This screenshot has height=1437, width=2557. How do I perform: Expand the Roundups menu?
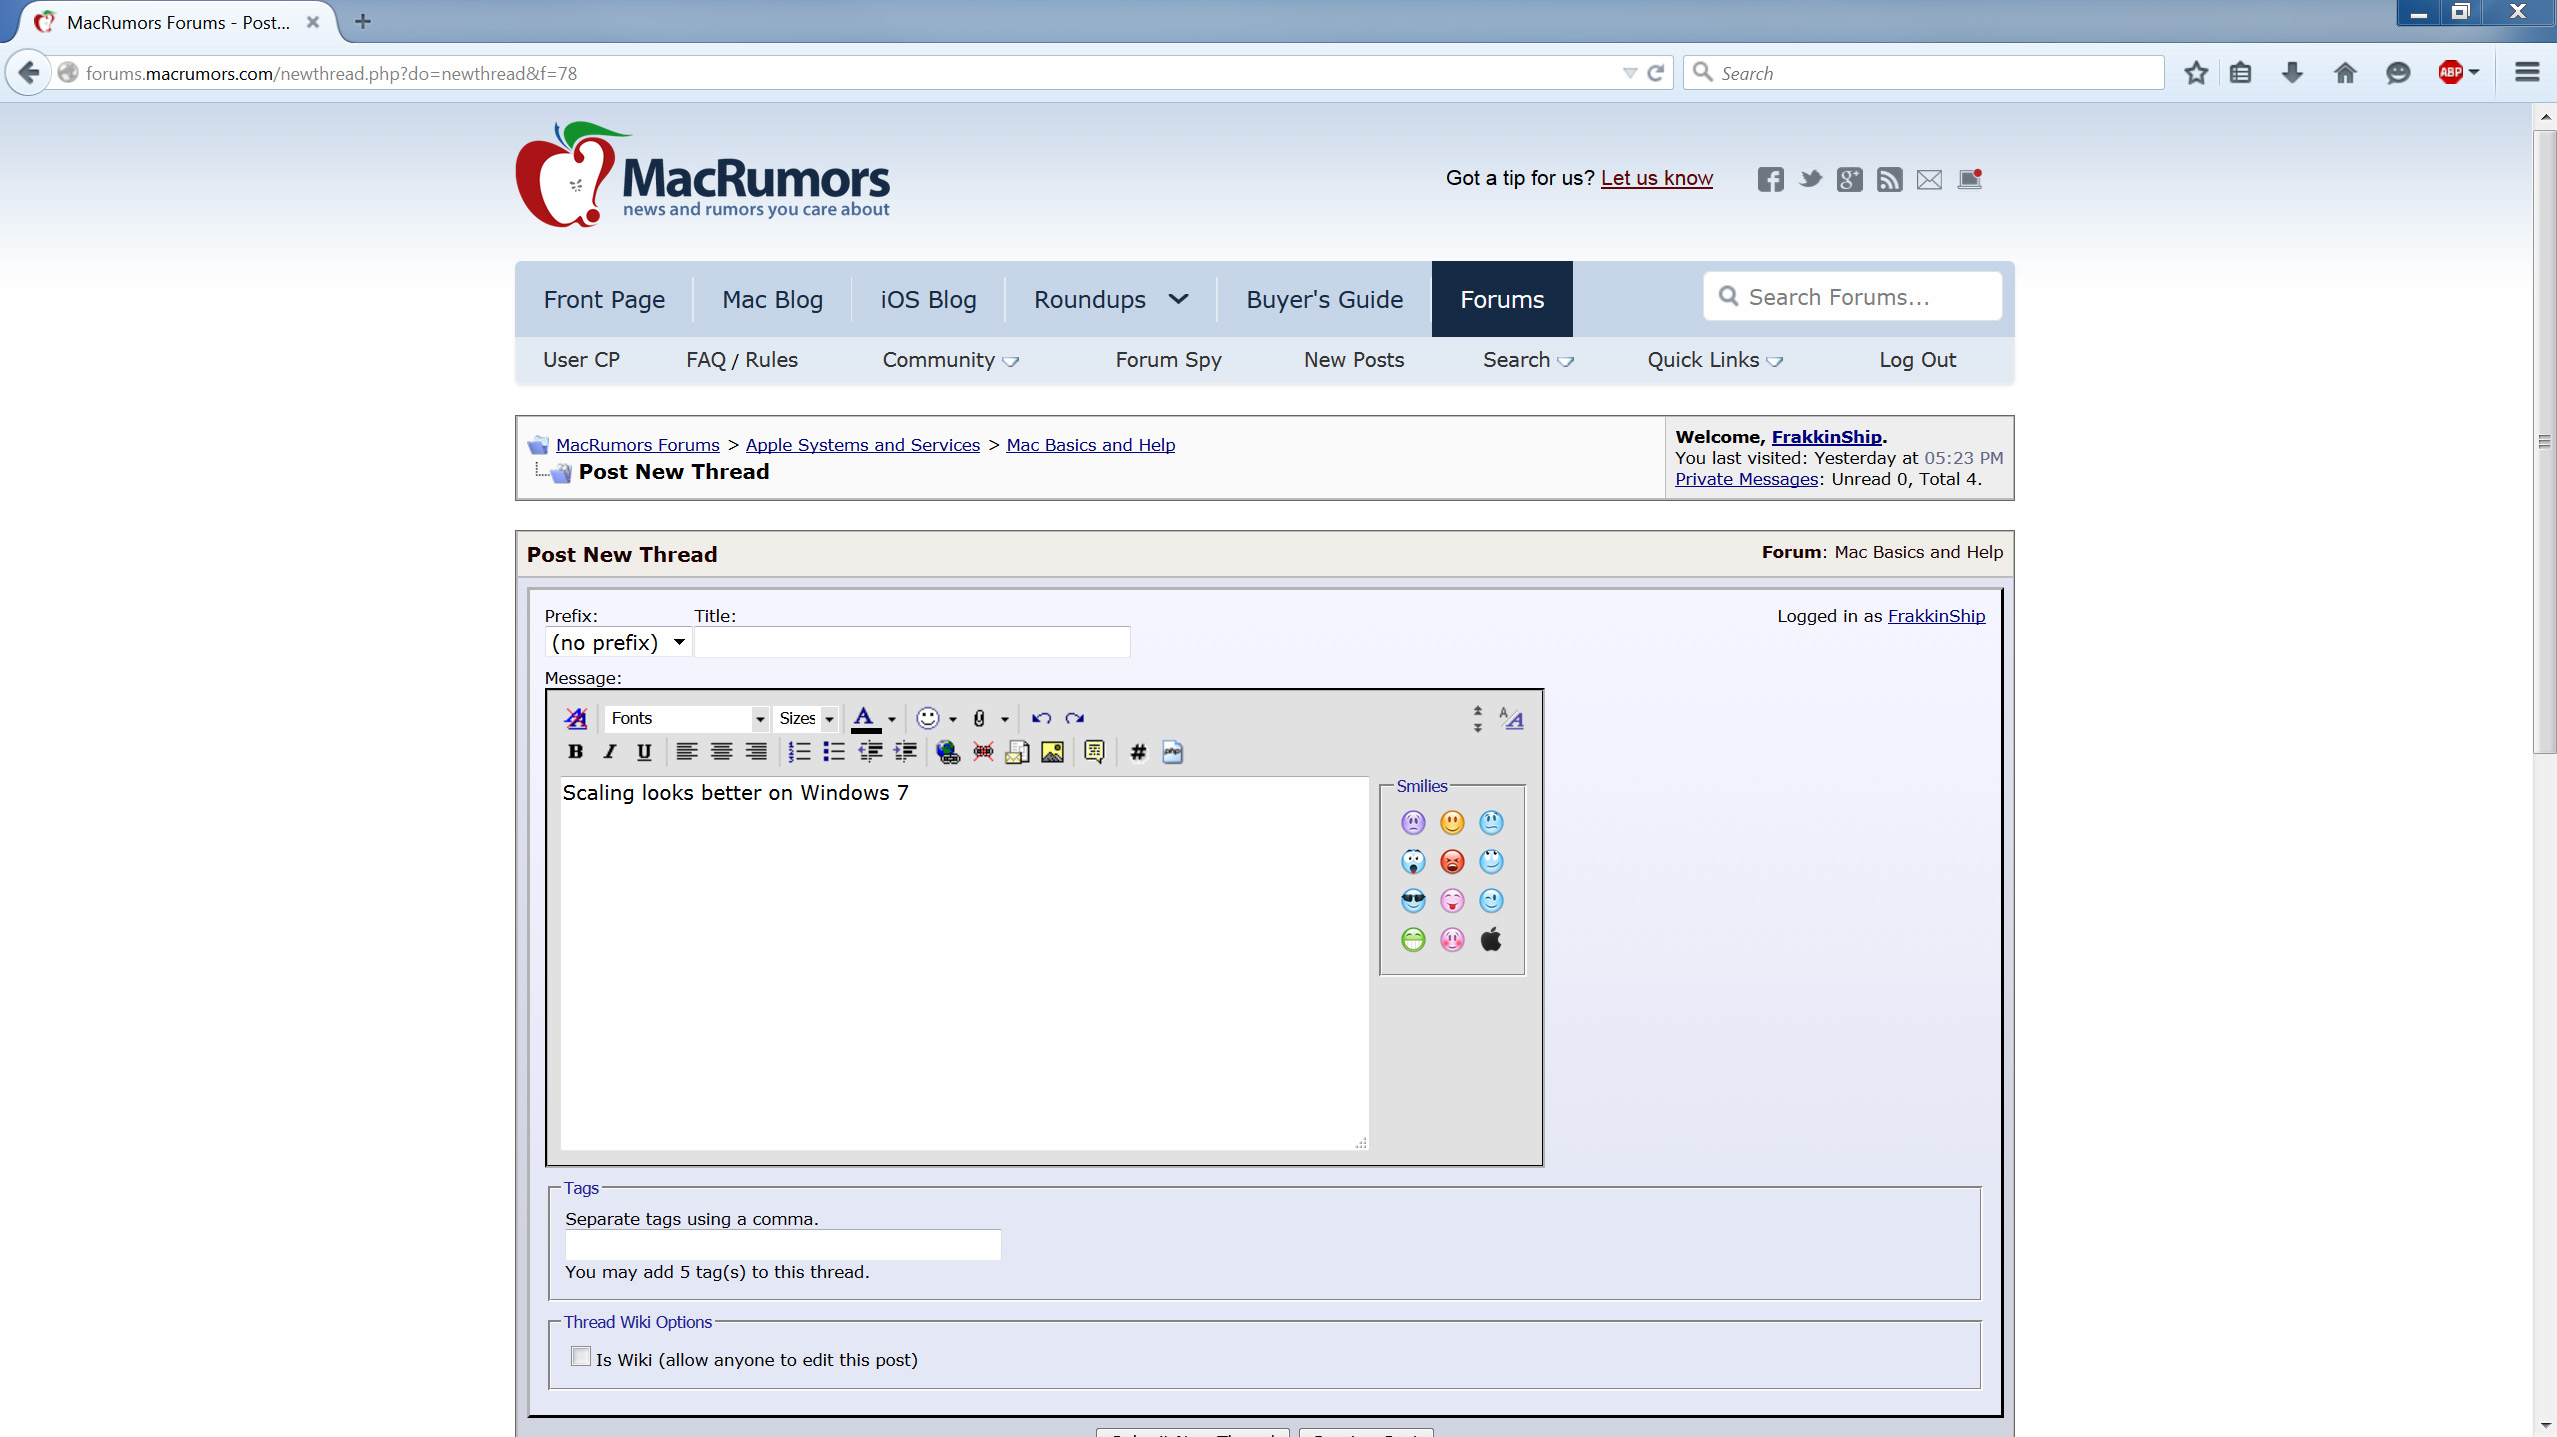point(1111,299)
